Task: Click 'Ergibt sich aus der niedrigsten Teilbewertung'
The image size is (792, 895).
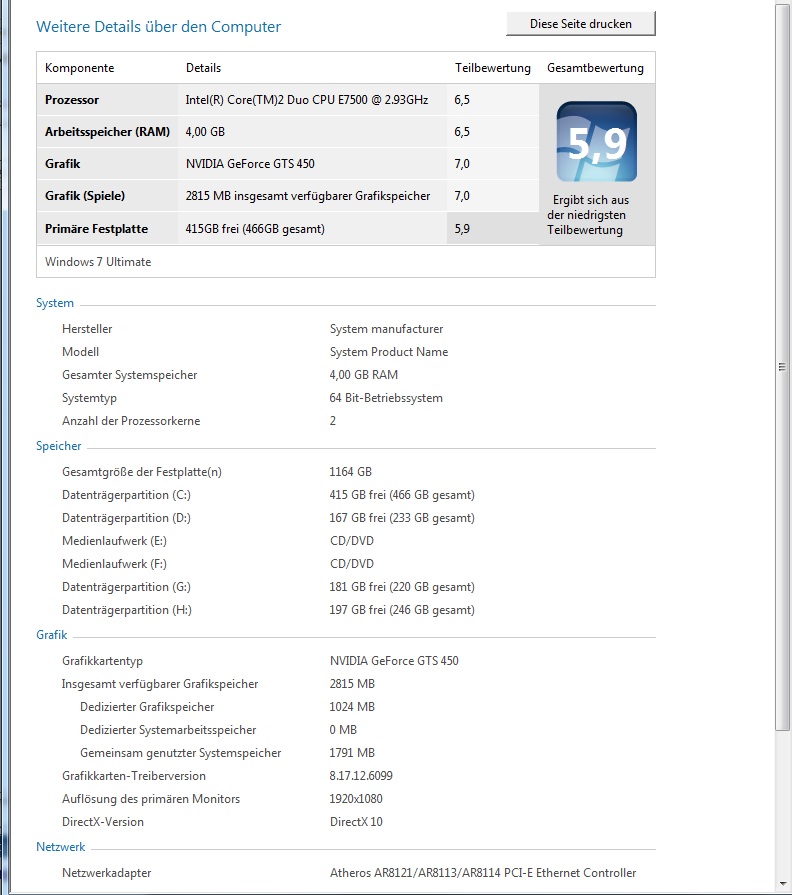Action: point(588,215)
